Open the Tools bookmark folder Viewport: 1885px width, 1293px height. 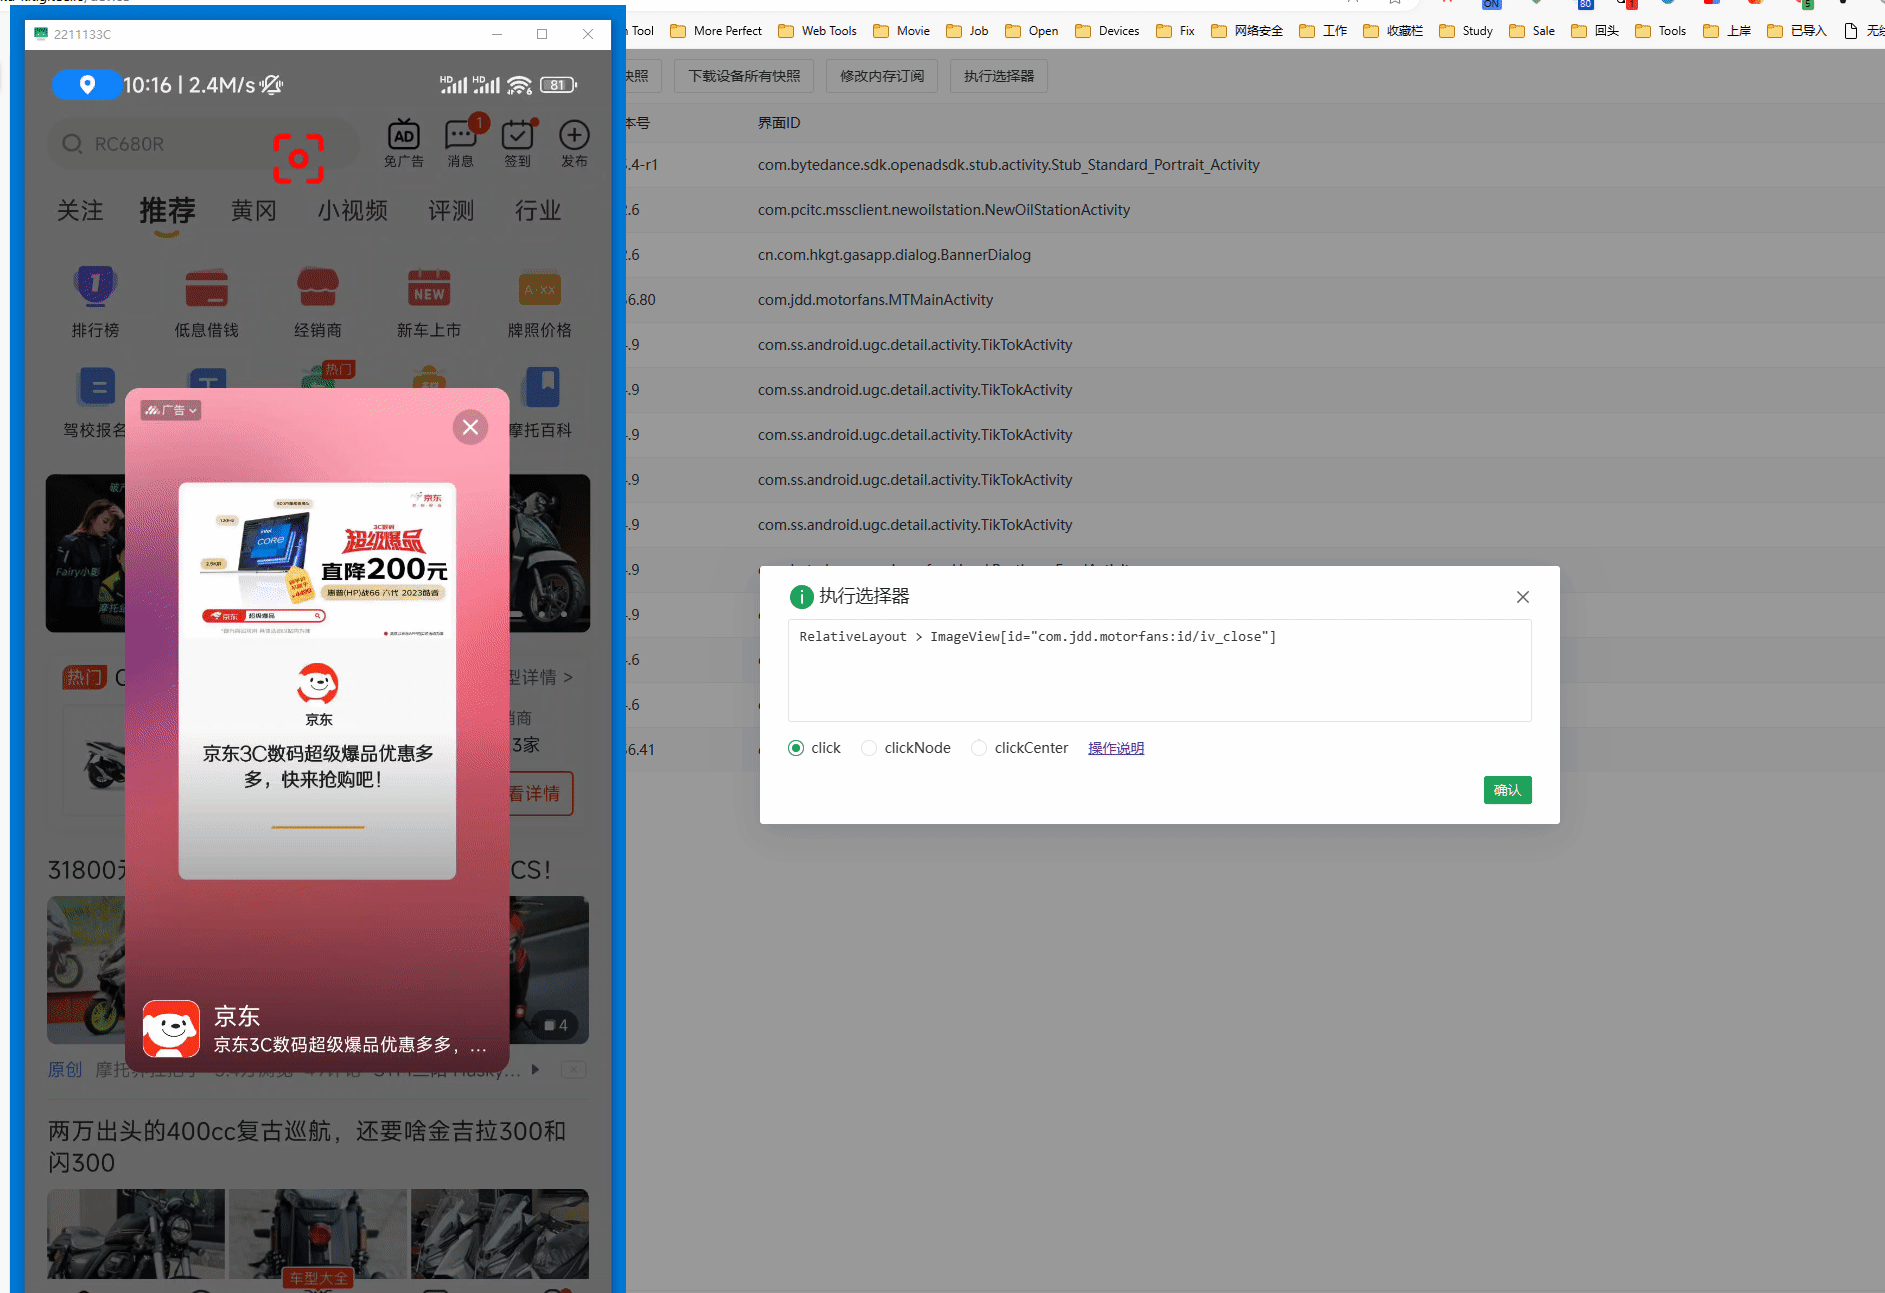point(1661,31)
